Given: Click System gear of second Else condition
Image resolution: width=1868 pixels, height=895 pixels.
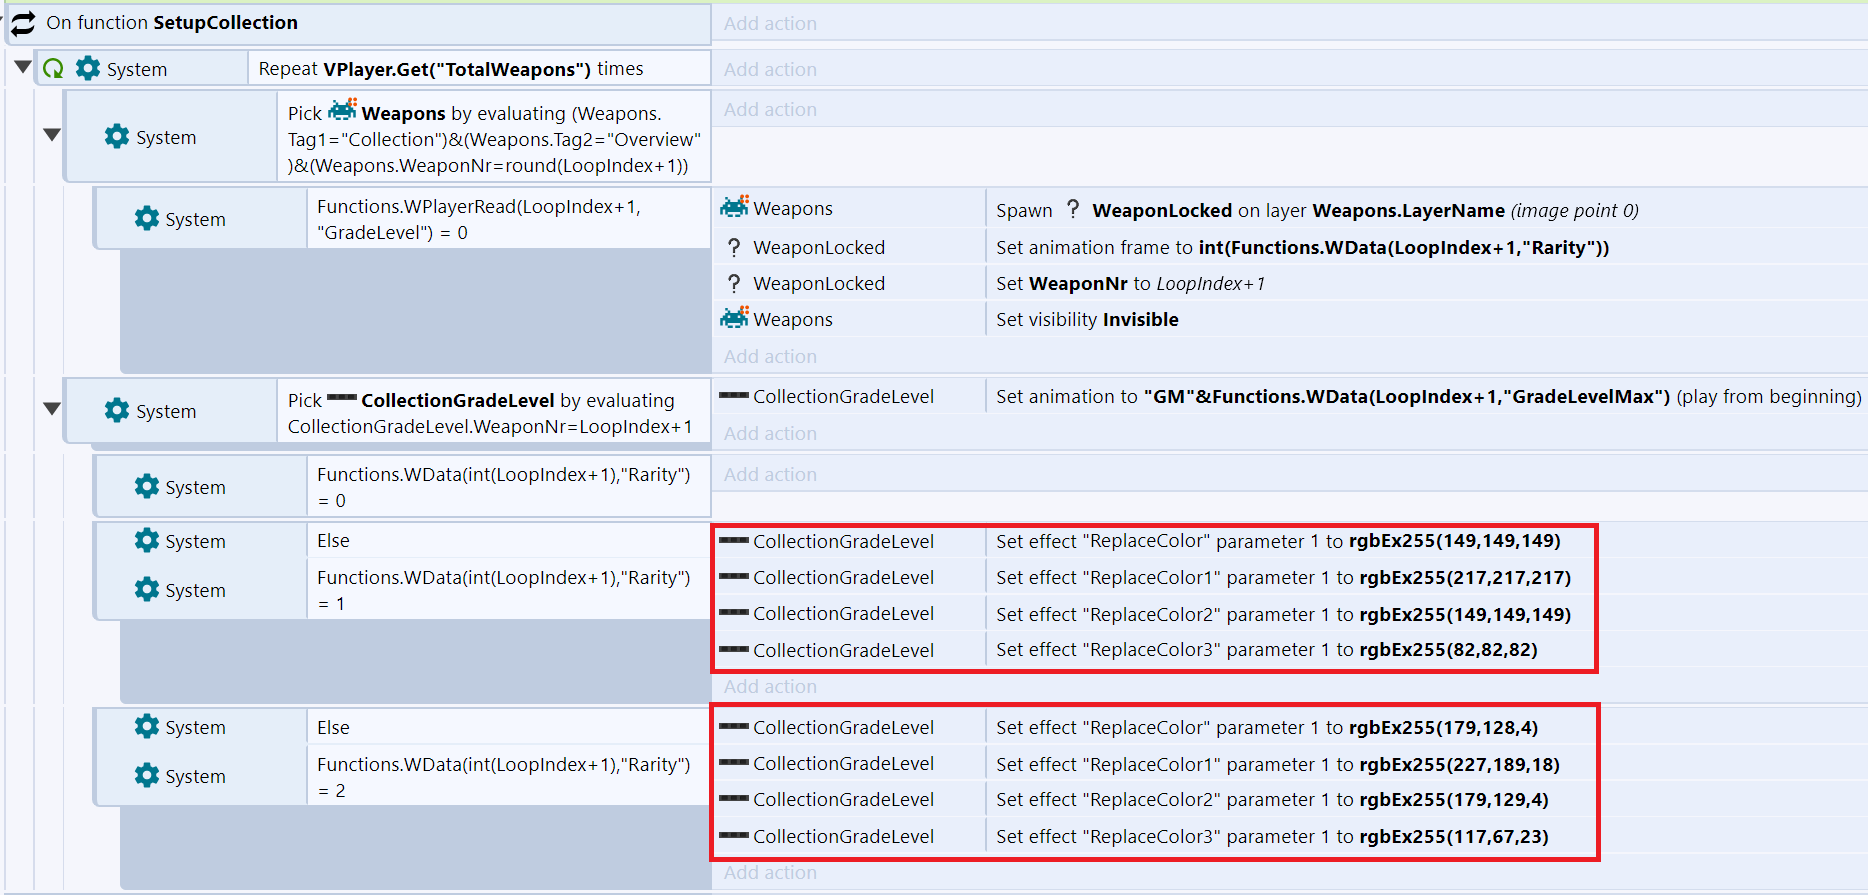Looking at the screenshot, I should click(147, 726).
